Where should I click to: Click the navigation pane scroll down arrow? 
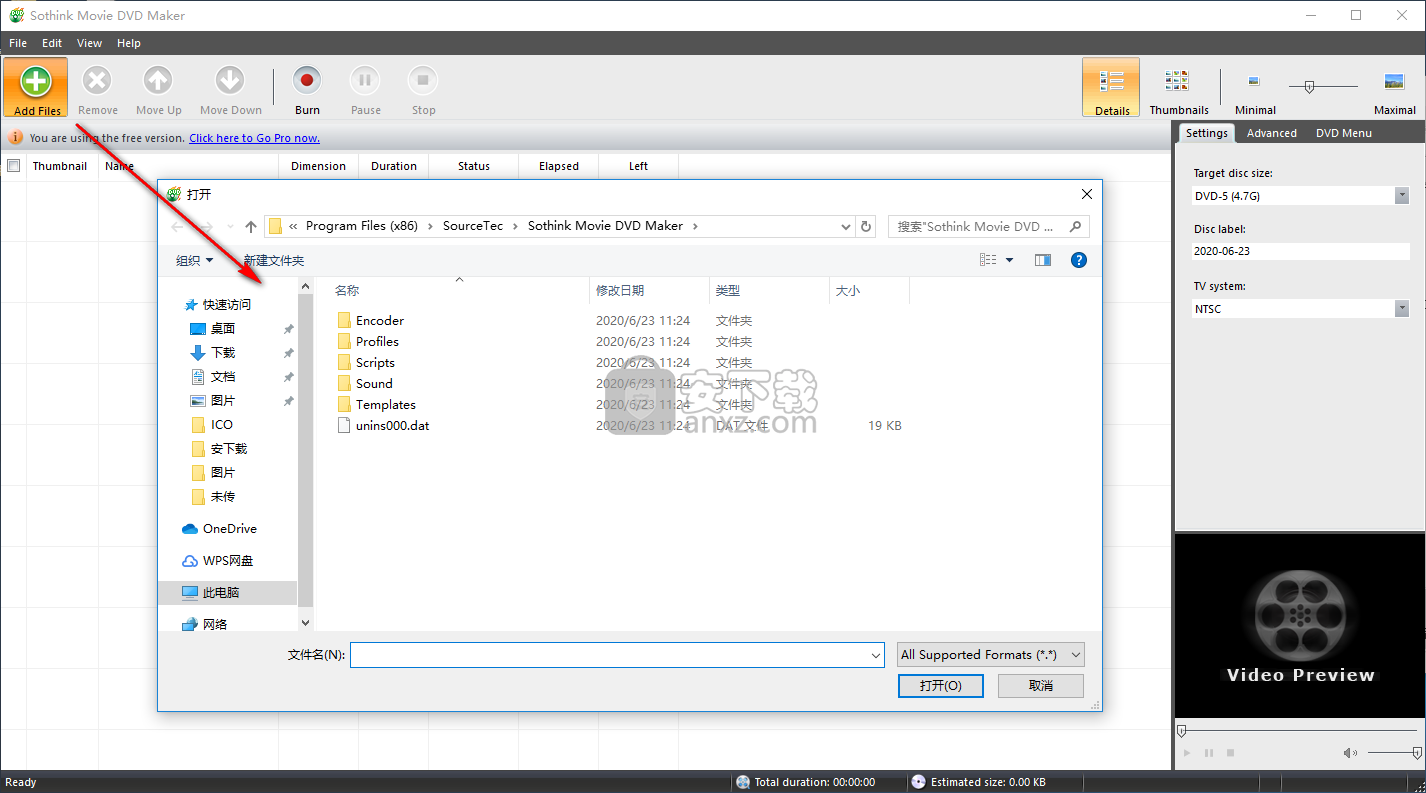click(x=306, y=622)
